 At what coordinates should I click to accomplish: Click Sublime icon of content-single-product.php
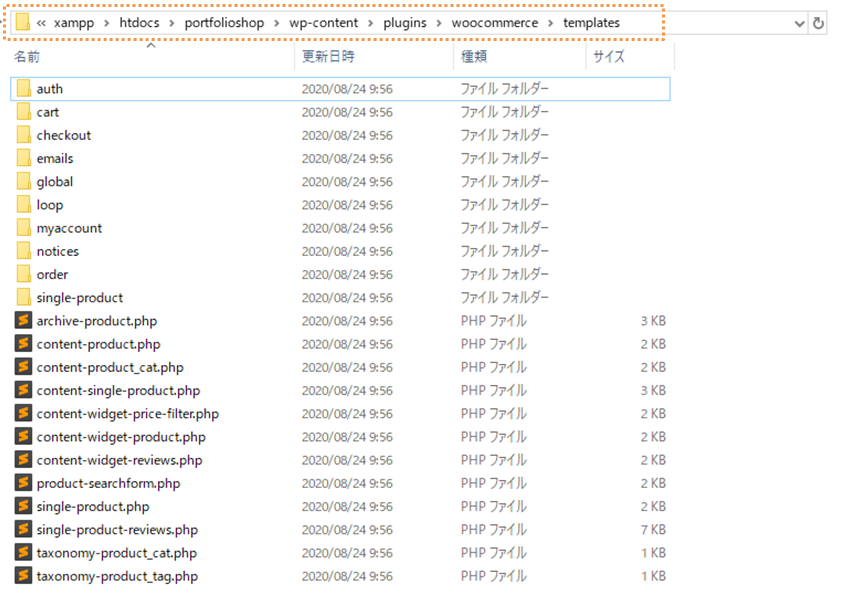tap(23, 390)
